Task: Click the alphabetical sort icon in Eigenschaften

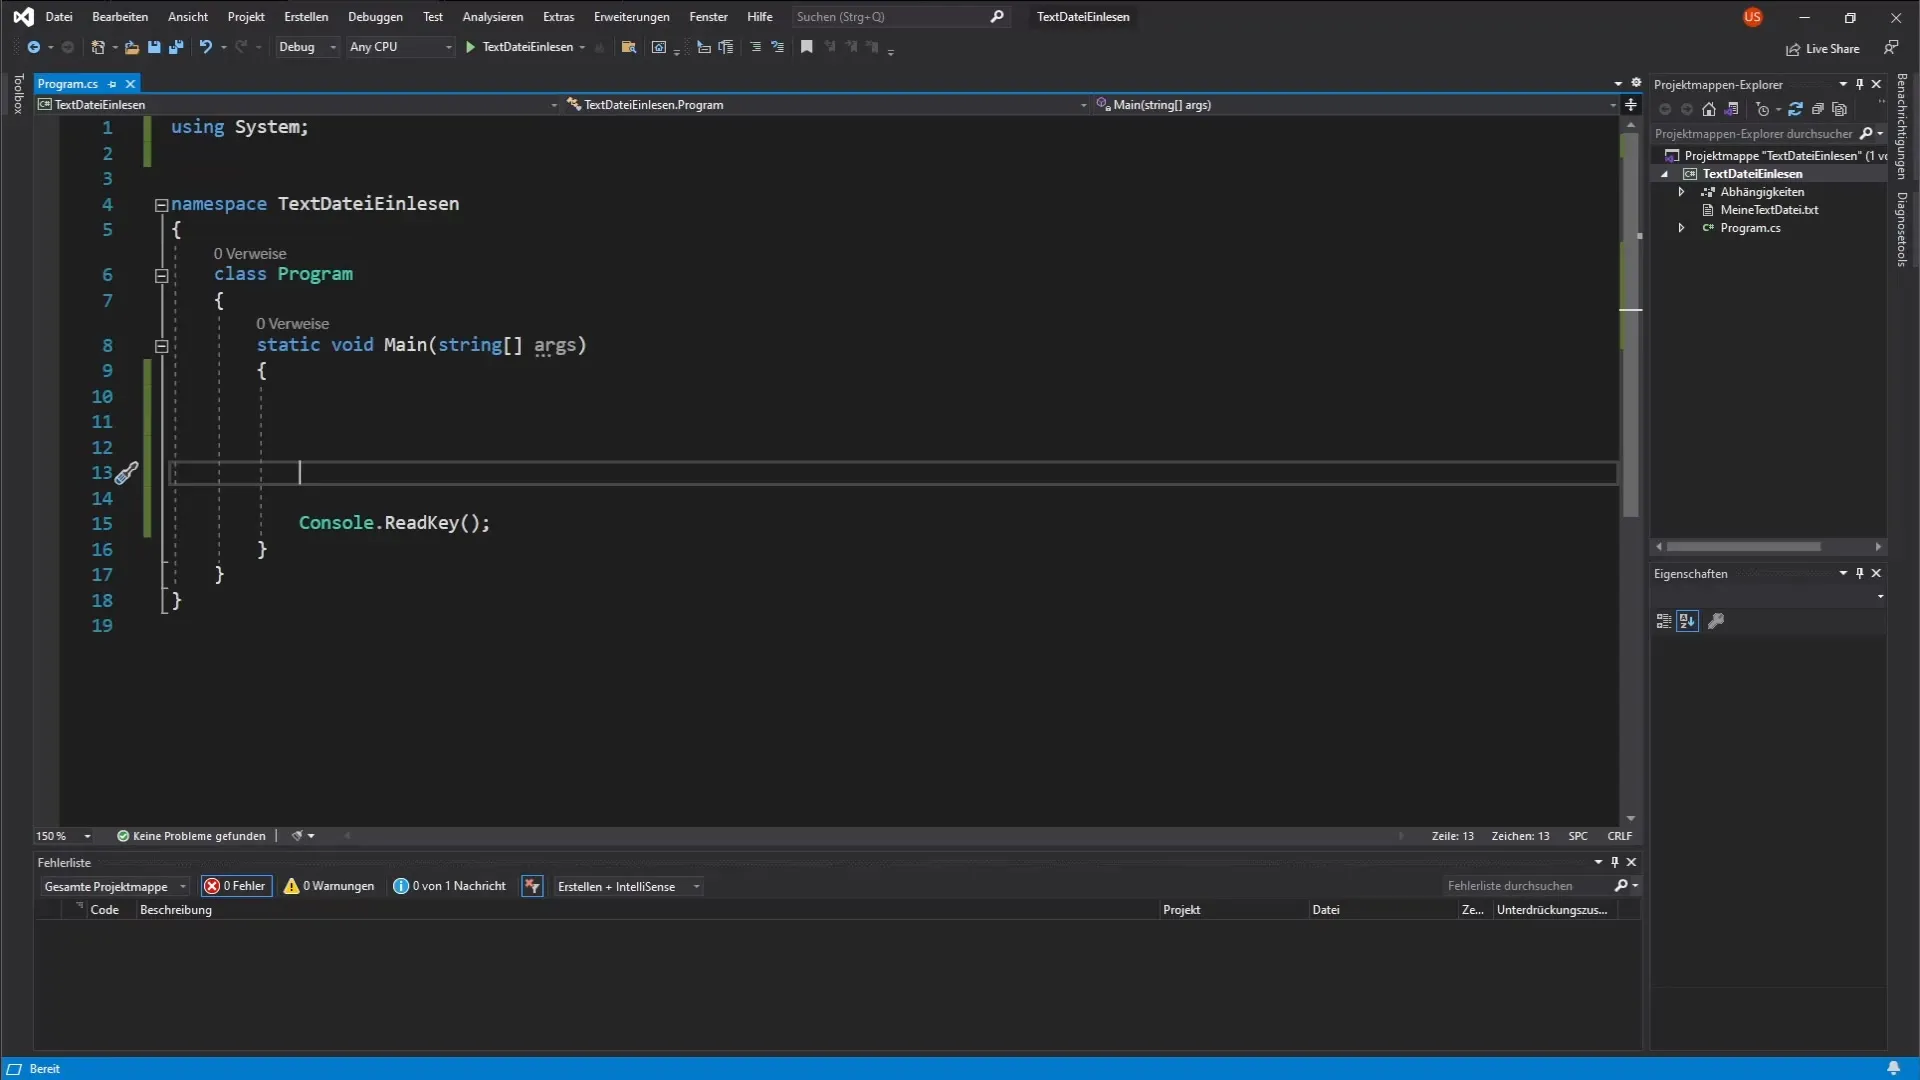Action: (1688, 621)
